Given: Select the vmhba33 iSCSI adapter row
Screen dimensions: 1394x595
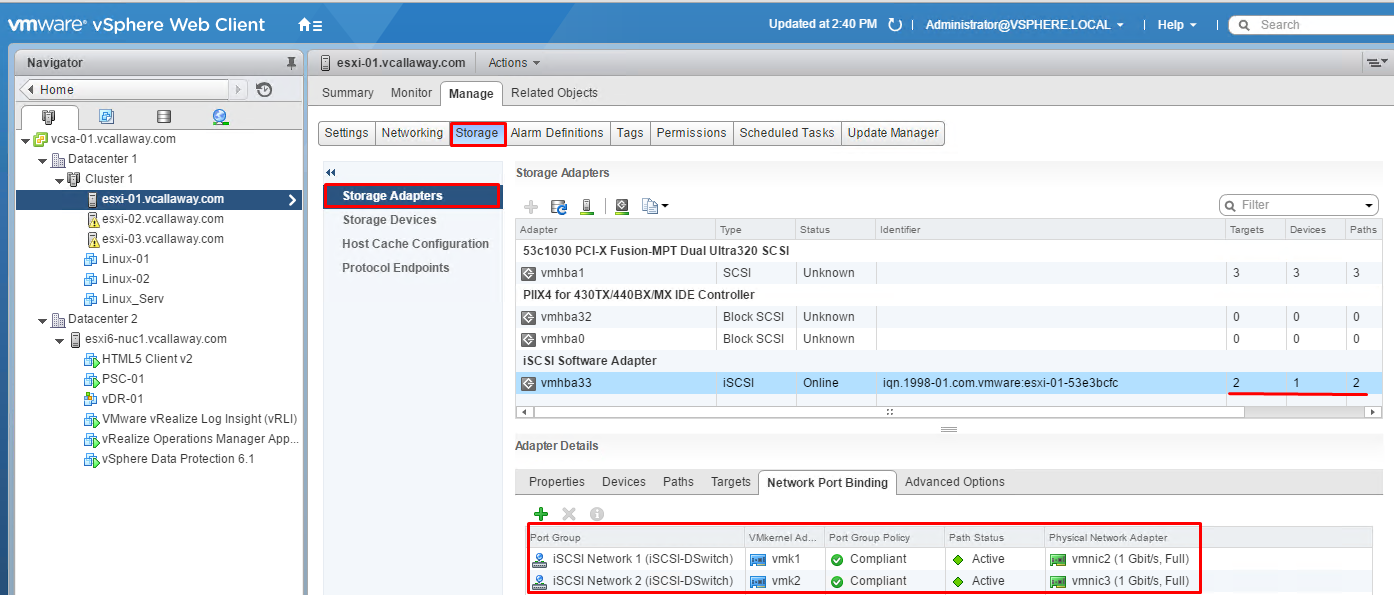Looking at the screenshot, I should (949, 383).
